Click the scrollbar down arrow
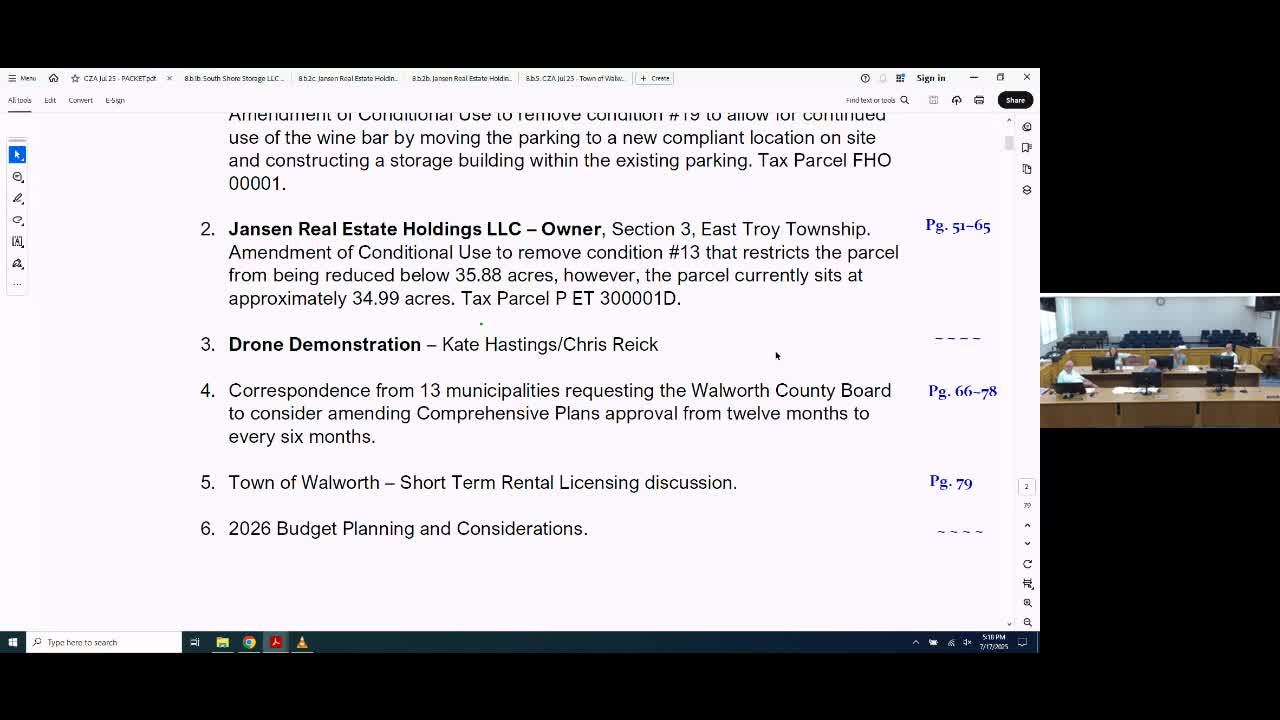 click(x=1008, y=624)
